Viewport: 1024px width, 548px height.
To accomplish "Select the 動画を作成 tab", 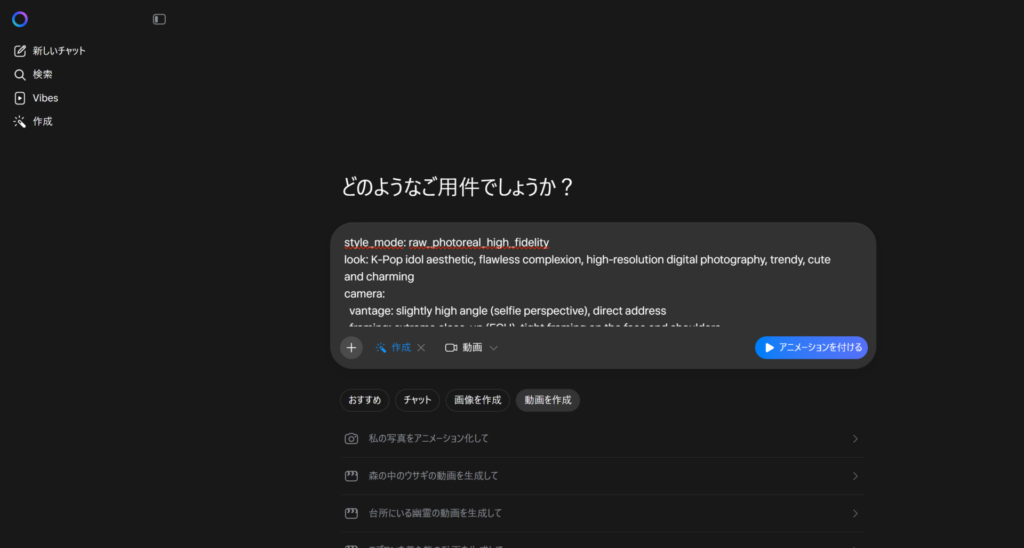I will 547,400.
